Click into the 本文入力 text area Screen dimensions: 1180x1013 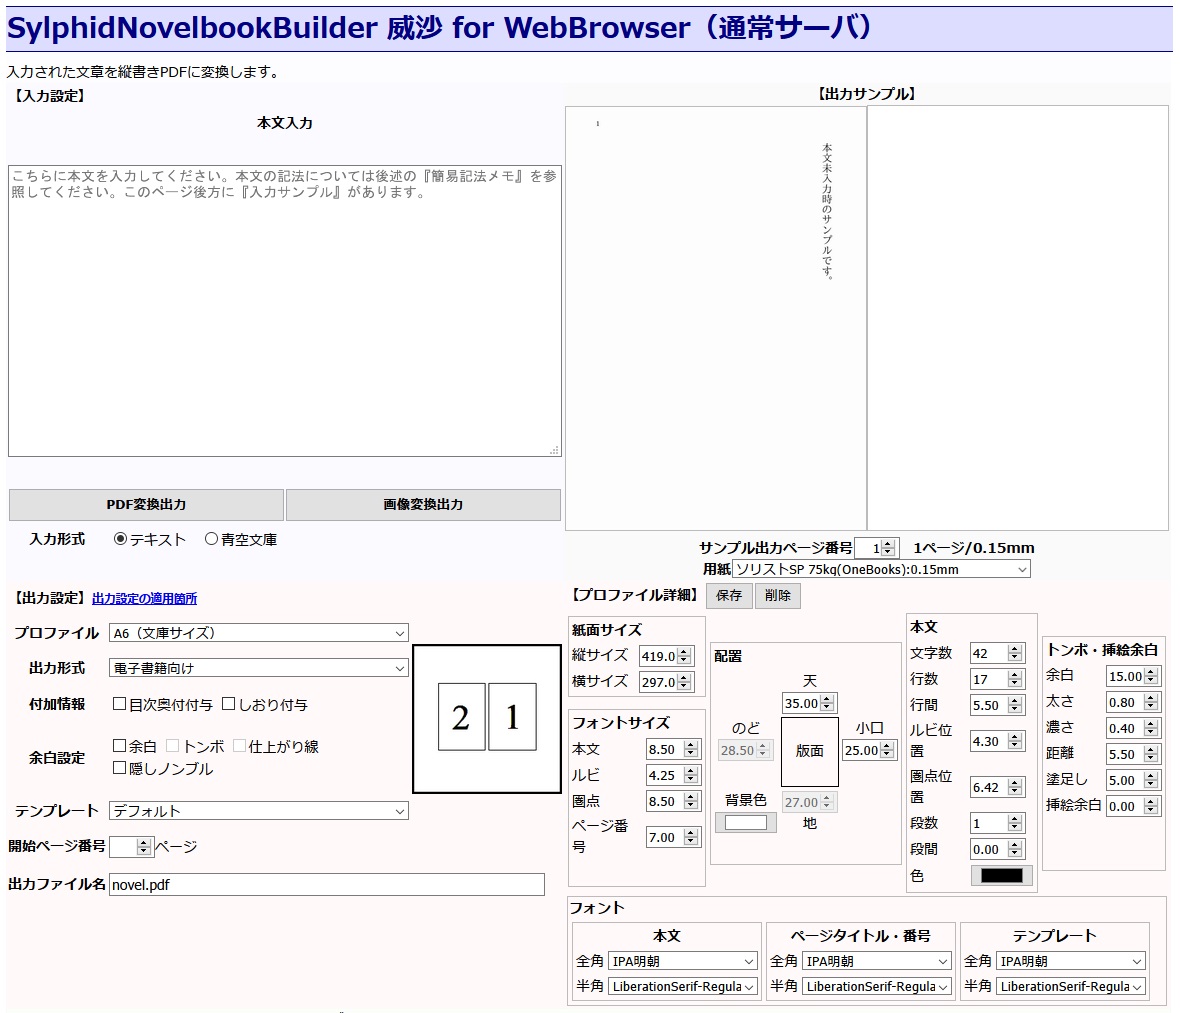point(284,311)
